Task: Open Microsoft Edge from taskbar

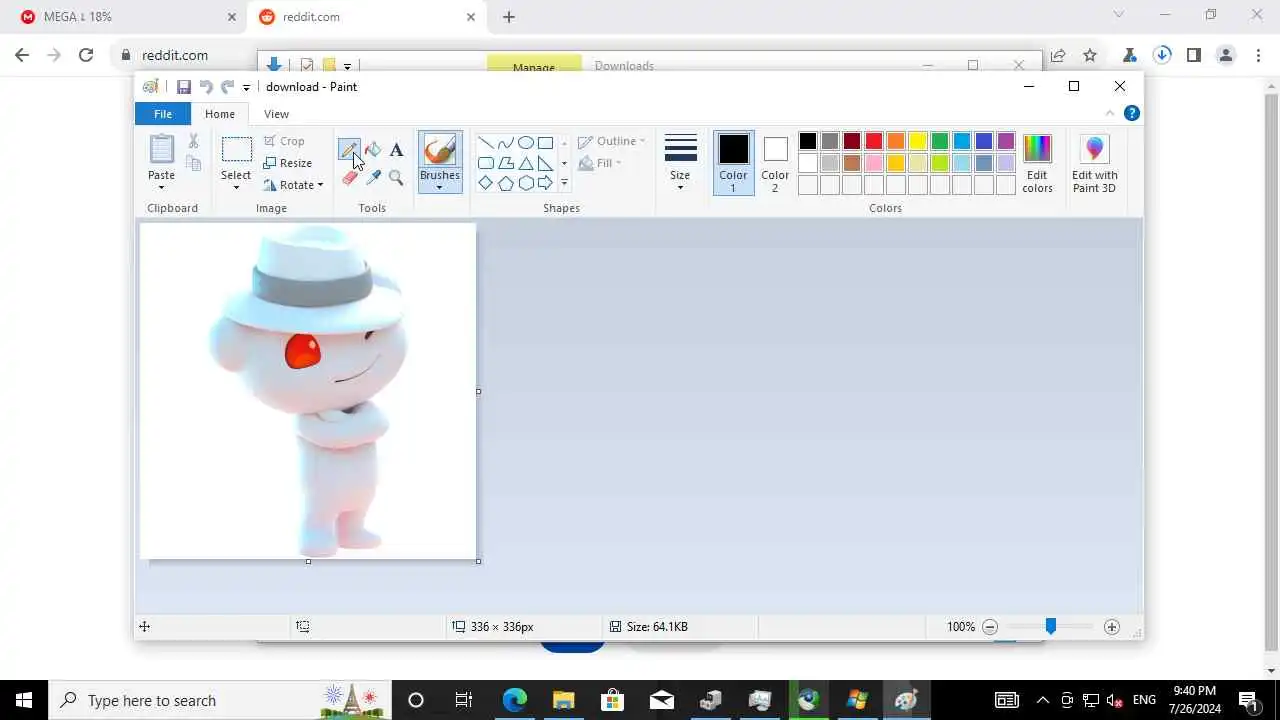Action: (x=514, y=700)
